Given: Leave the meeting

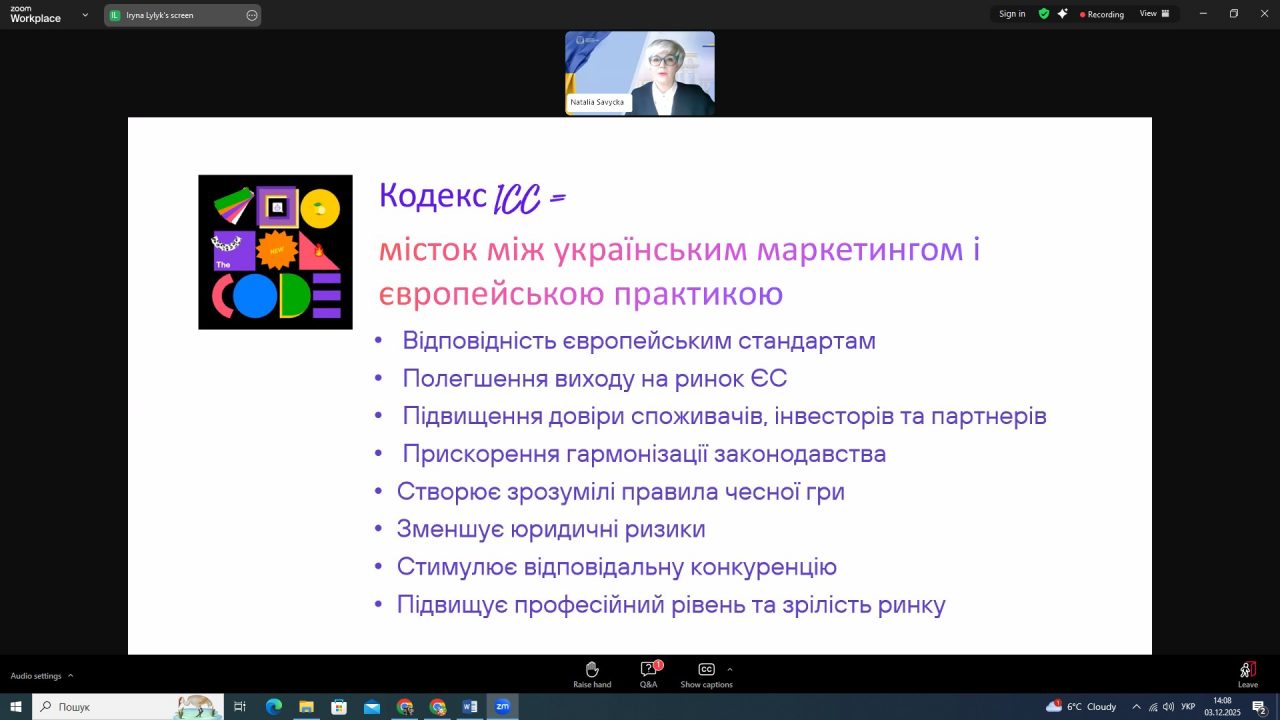Looking at the screenshot, I should 1247,674.
